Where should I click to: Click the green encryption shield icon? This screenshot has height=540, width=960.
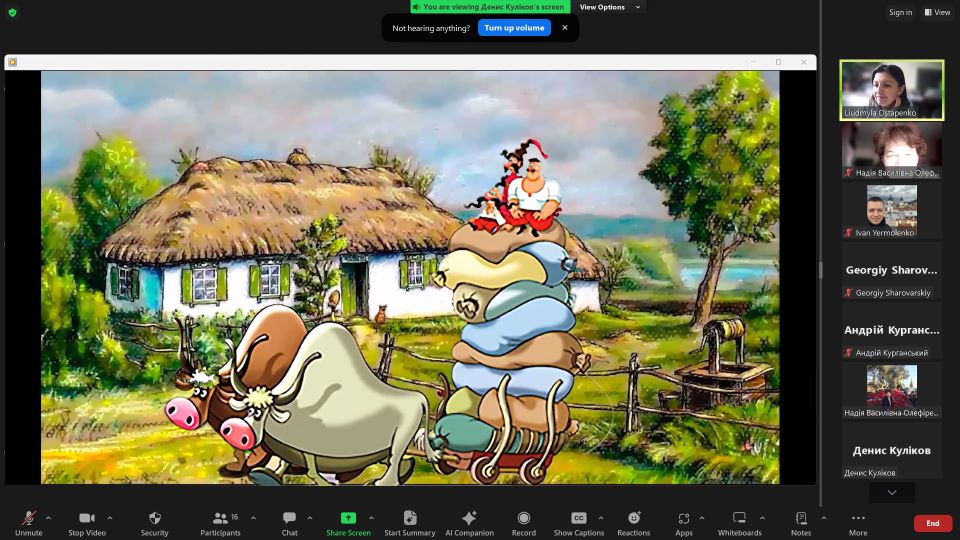click(x=12, y=12)
